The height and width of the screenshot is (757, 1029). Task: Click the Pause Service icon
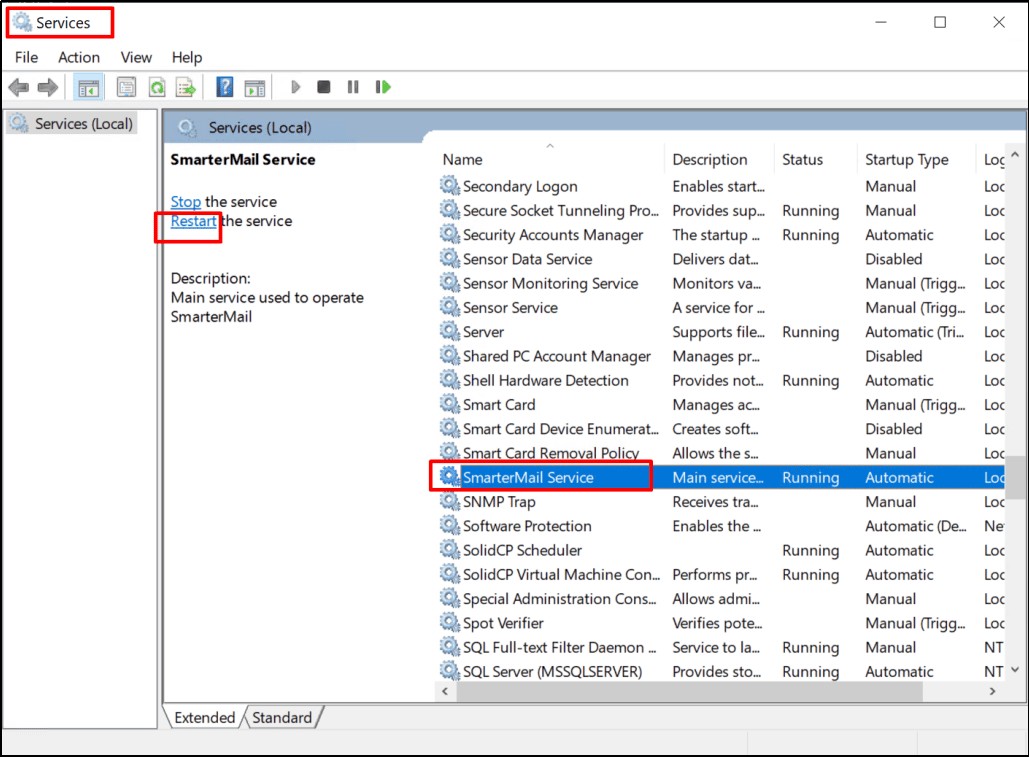353,87
